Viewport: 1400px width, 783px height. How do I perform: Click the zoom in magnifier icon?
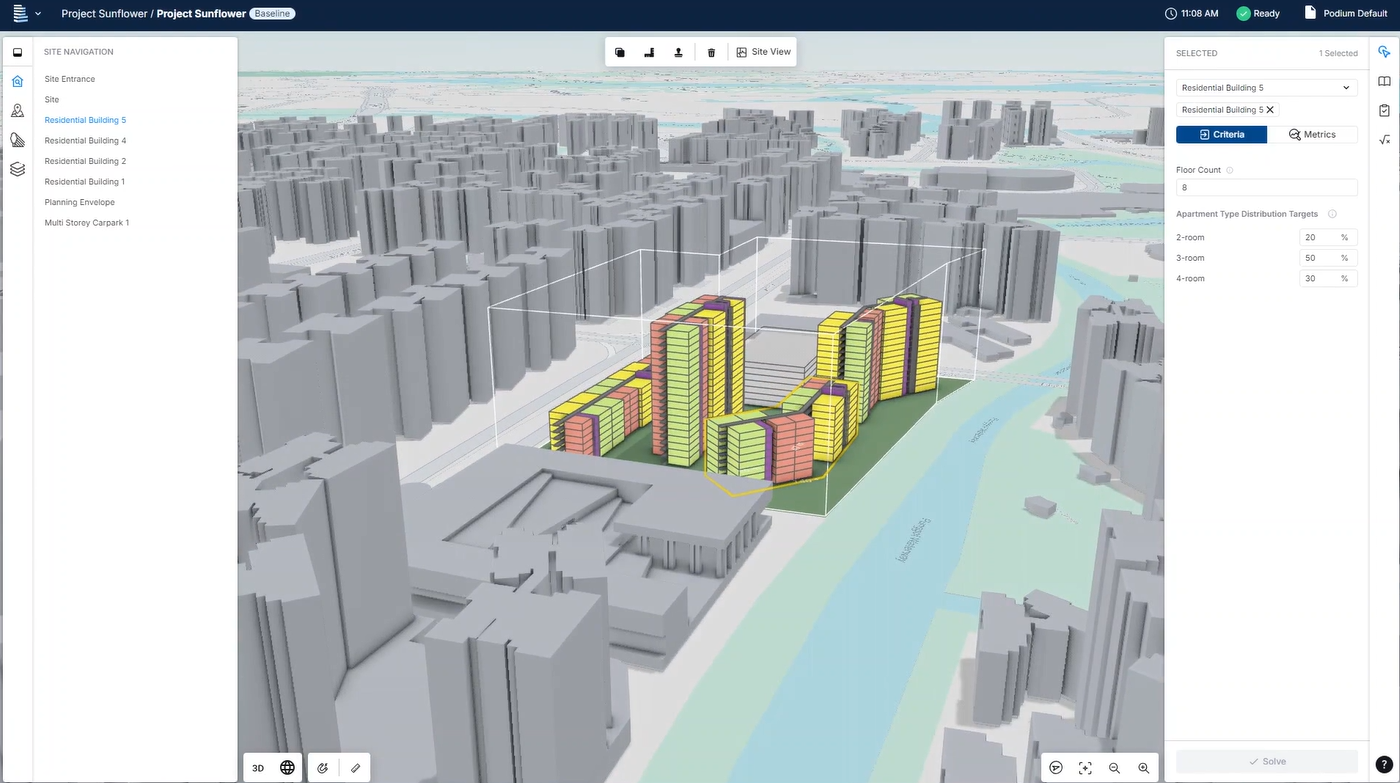coord(1143,768)
